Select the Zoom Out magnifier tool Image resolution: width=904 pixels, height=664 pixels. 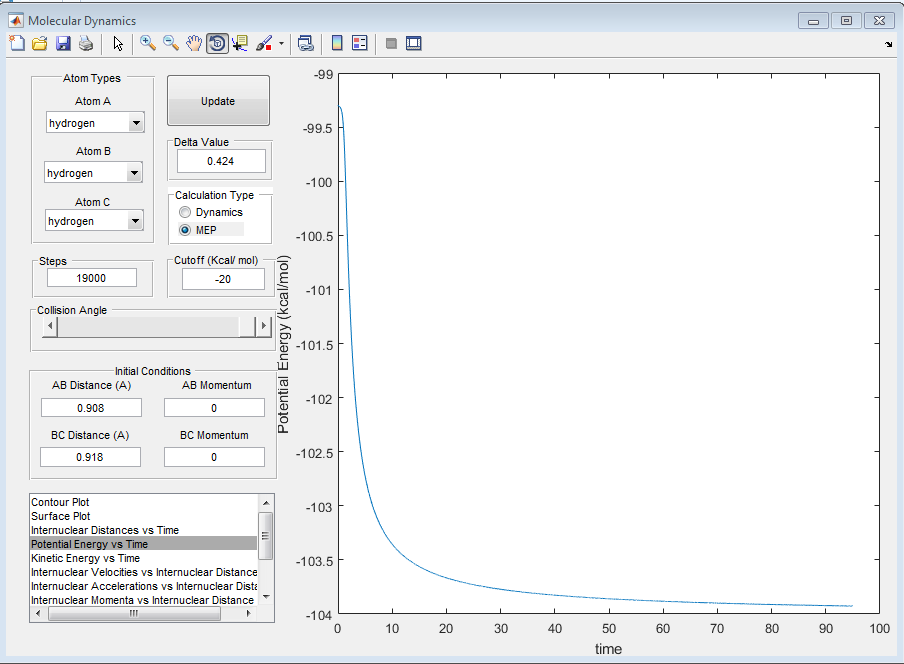(171, 43)
